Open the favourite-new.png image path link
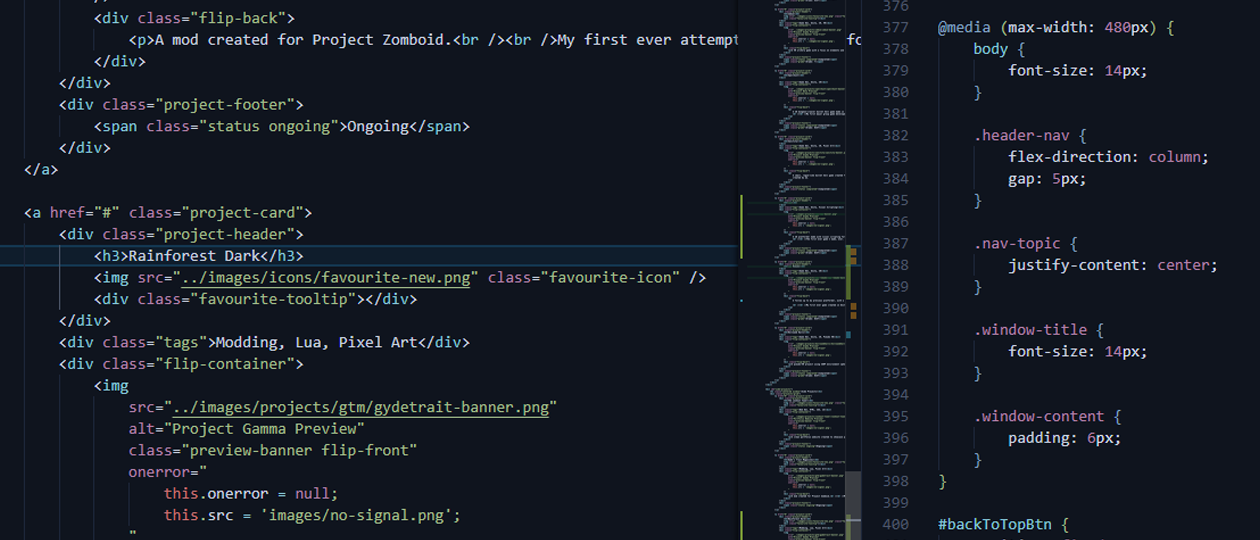1260x540 pixels. pos(326,277)
